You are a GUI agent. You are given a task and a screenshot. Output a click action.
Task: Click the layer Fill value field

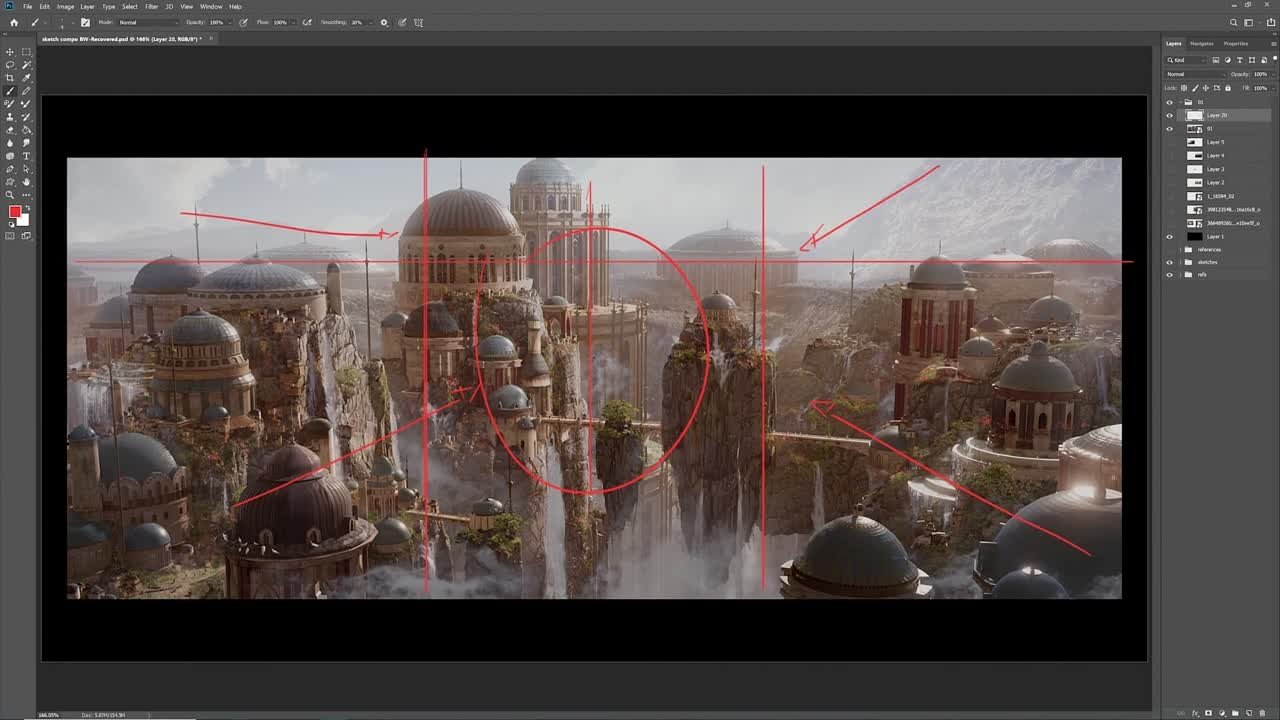click(1260, 88)
